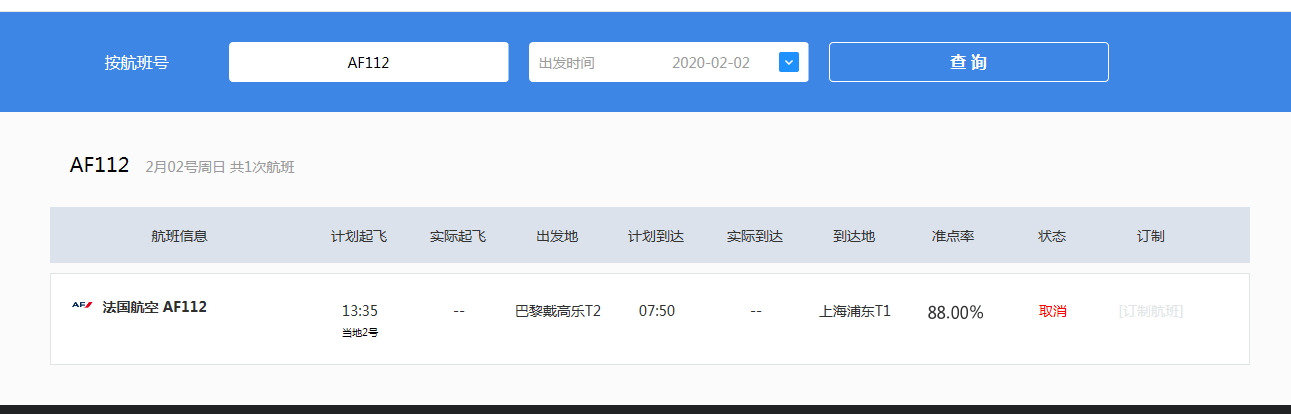Click 法国航空 AF112 flight name

[154, 307]
